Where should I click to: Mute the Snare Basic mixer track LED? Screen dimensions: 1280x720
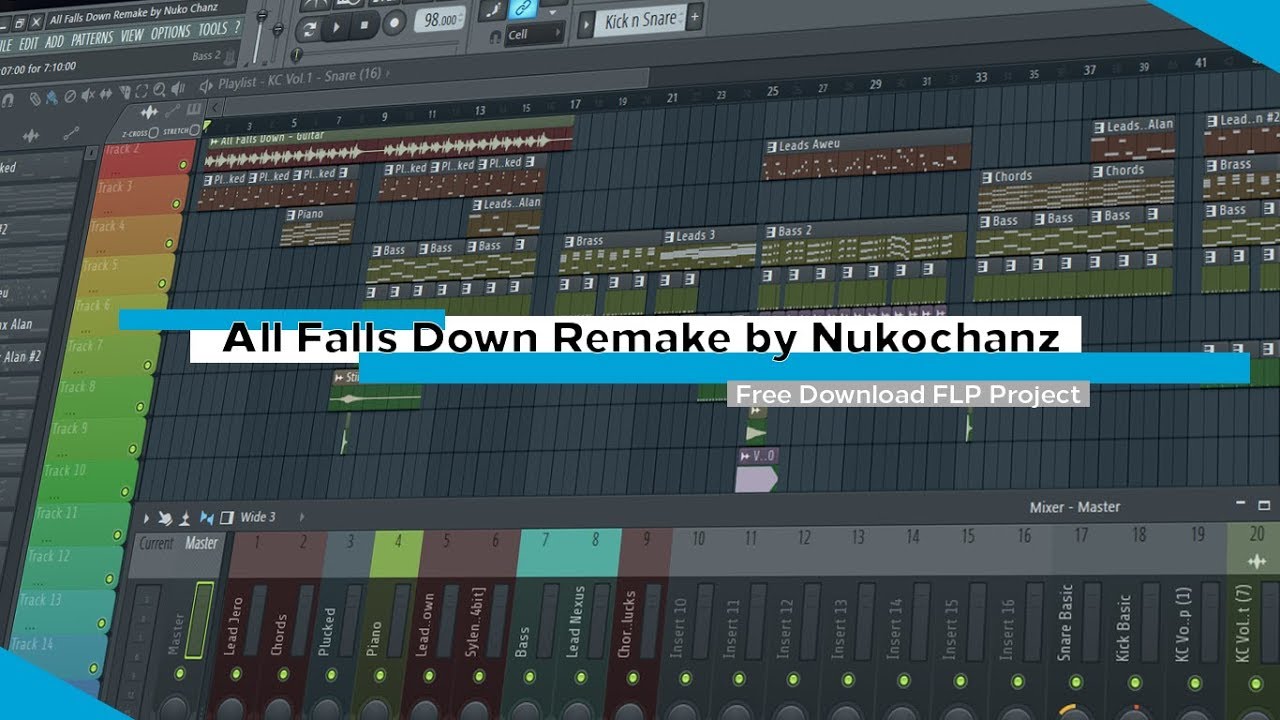1075,682
